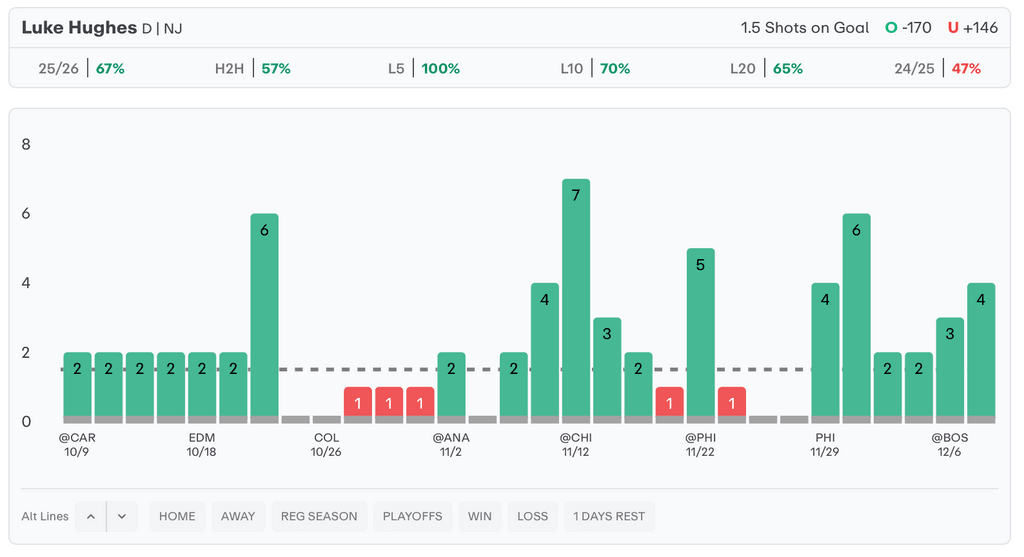This screenshot has height=557, width=1024.
Task: Filter games by LOSS
Action: tap(532, 516)
